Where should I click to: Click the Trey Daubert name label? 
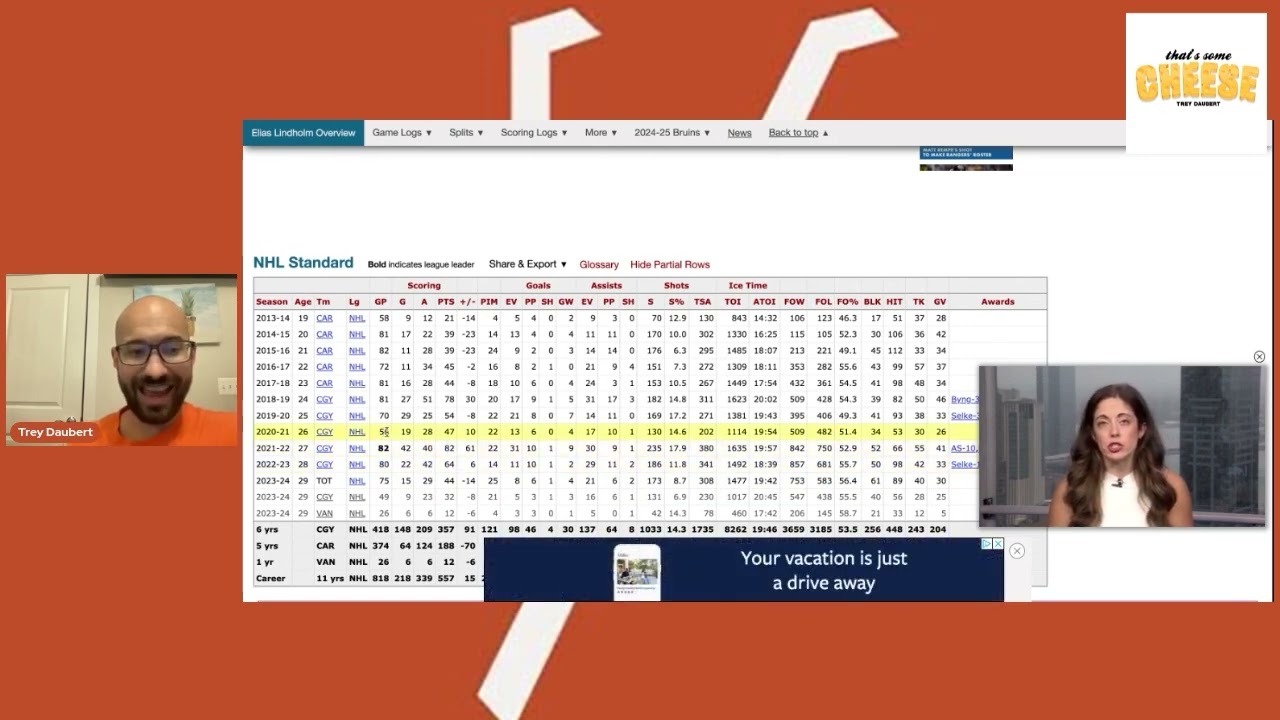[x=55, y=432]
